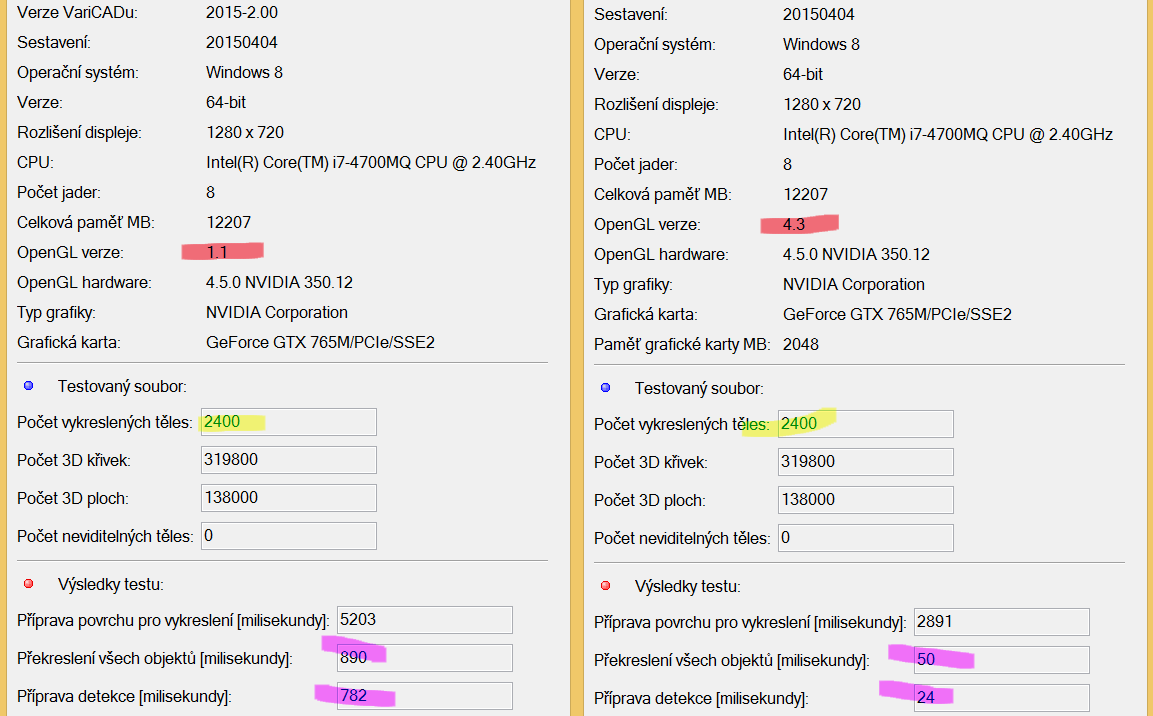Select the field showing 2891 milliseconds

(x=1001, y=622)
